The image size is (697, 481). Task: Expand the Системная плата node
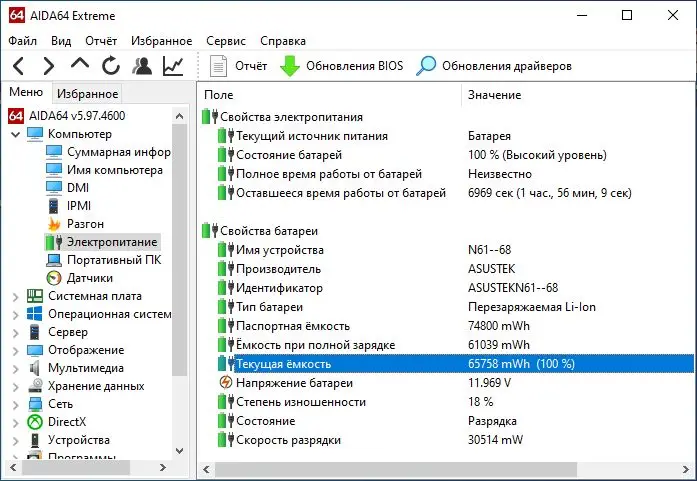(15, 297)
